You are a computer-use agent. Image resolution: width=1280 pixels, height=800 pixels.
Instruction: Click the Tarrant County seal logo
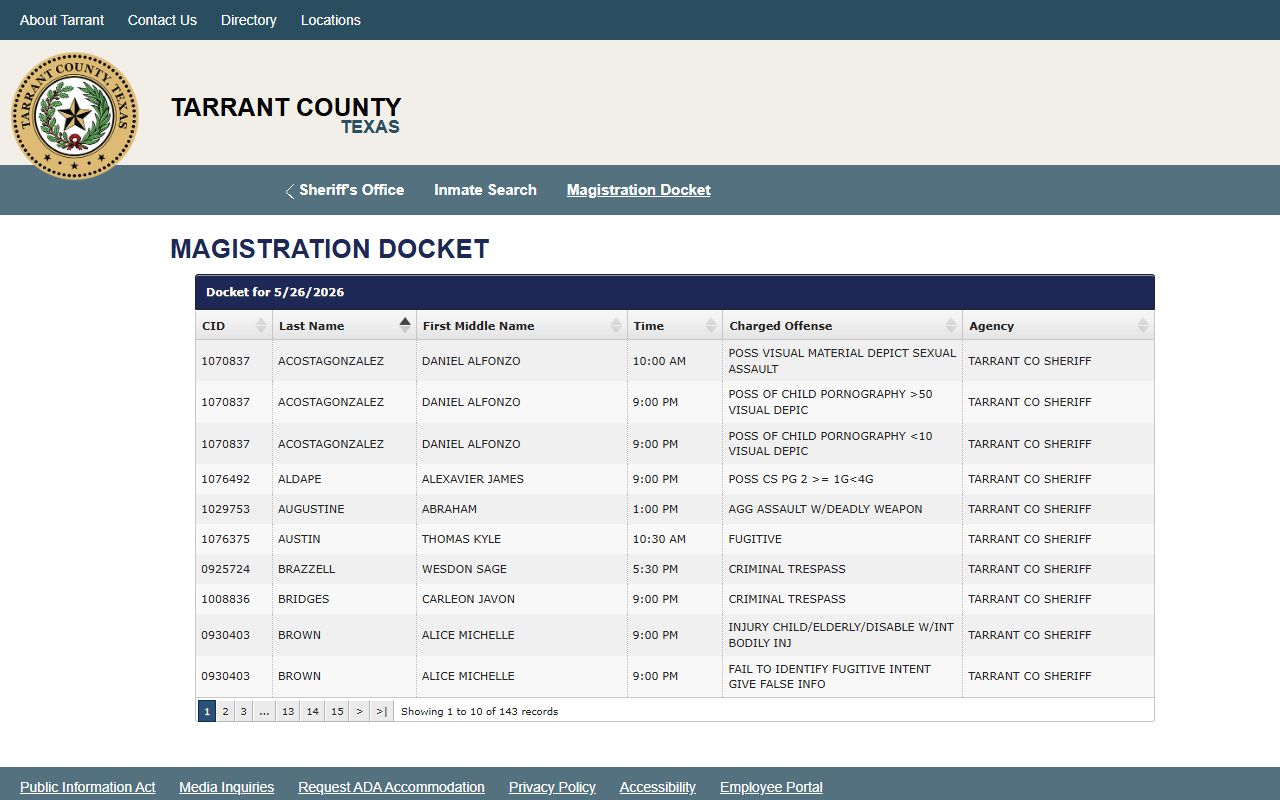(x=75, y=116)
